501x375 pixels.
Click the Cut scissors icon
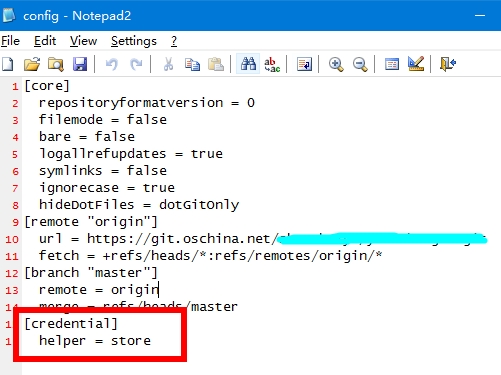coord(168,64)
